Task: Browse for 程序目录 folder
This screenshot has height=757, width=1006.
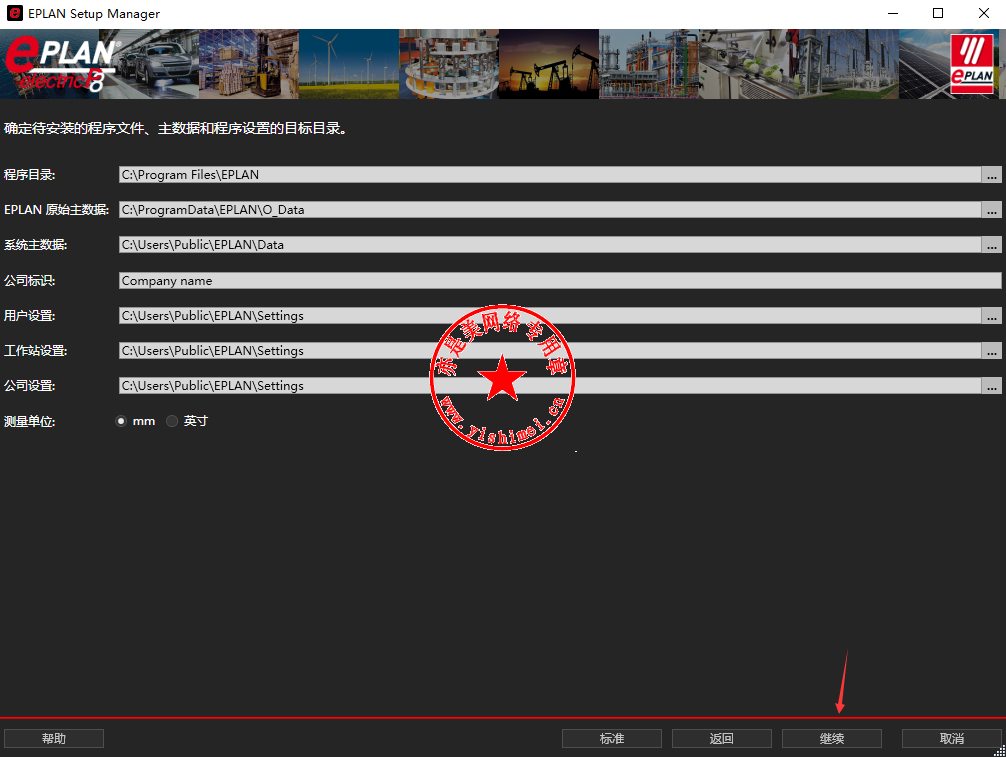Action: coord(992,175)
